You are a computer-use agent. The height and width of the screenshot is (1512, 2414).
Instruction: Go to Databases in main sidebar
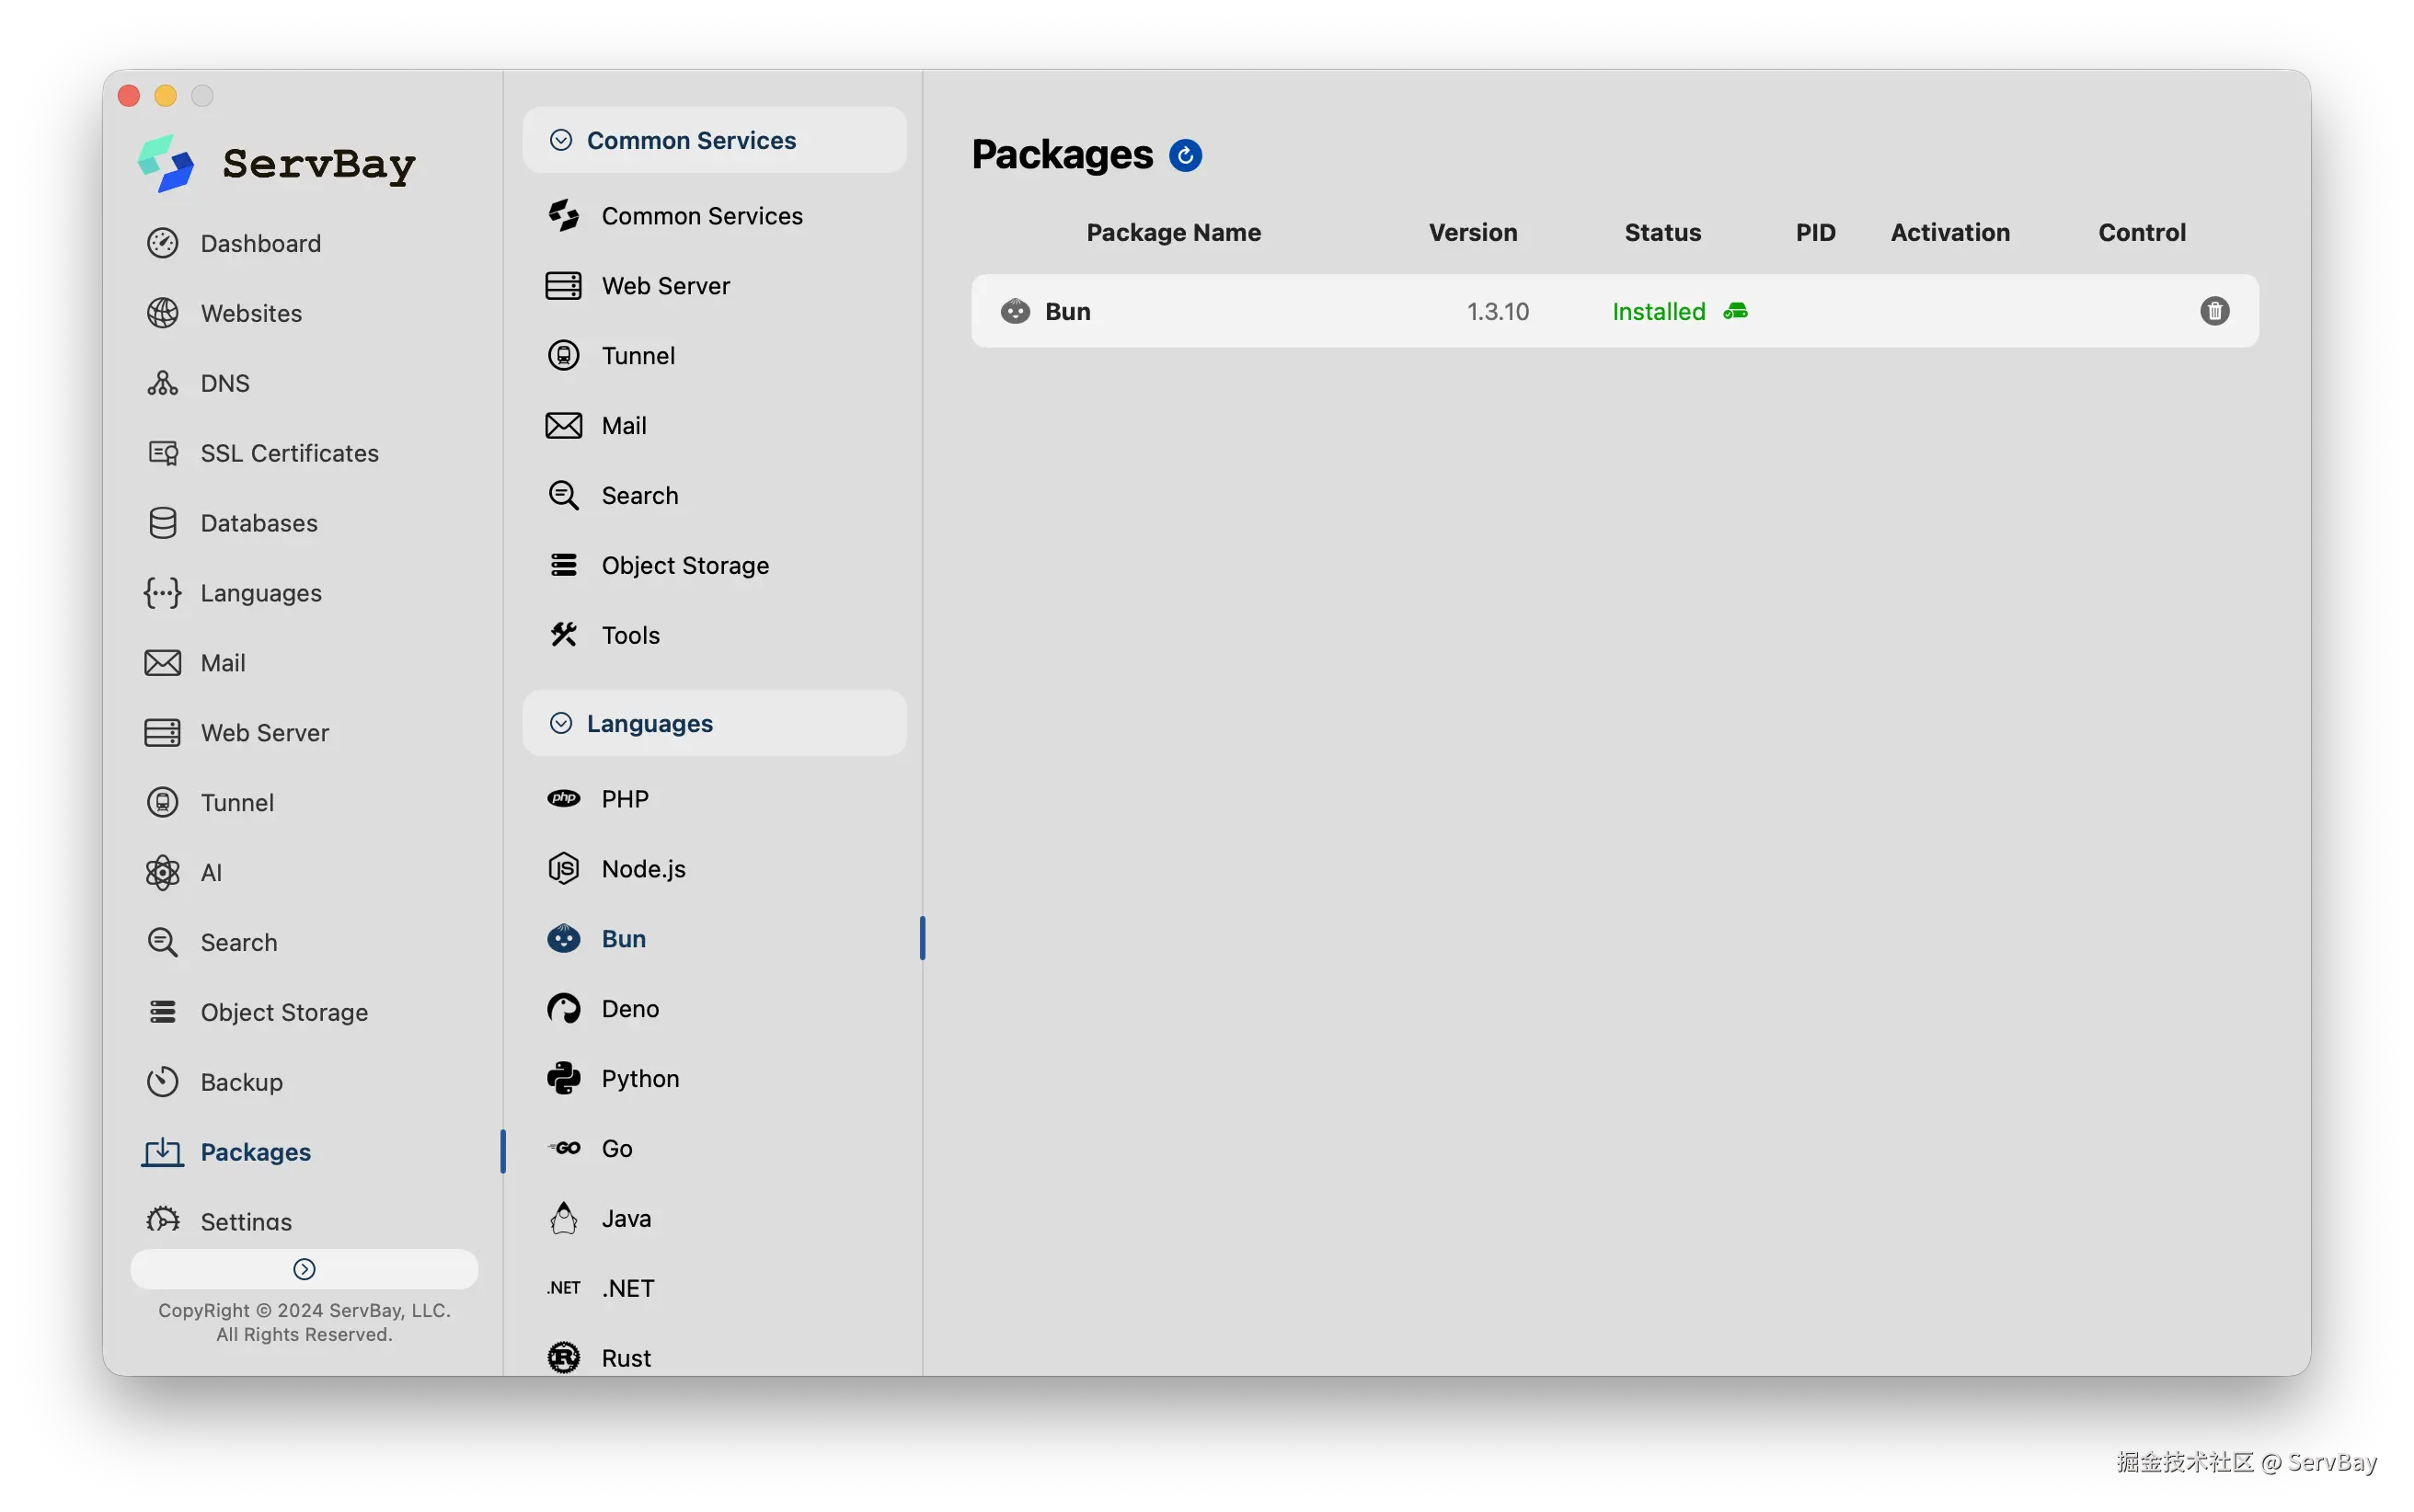258,523
